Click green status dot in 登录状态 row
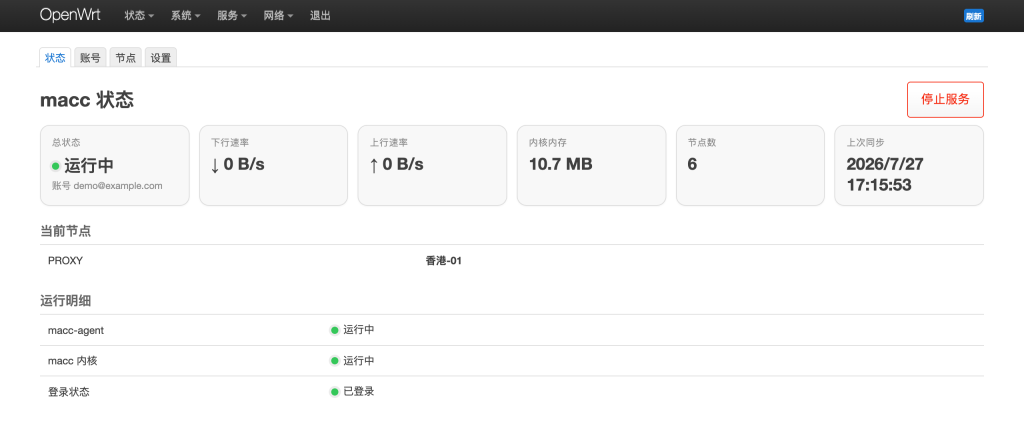This screenshot has width=1024, height=434. [334, 392]
